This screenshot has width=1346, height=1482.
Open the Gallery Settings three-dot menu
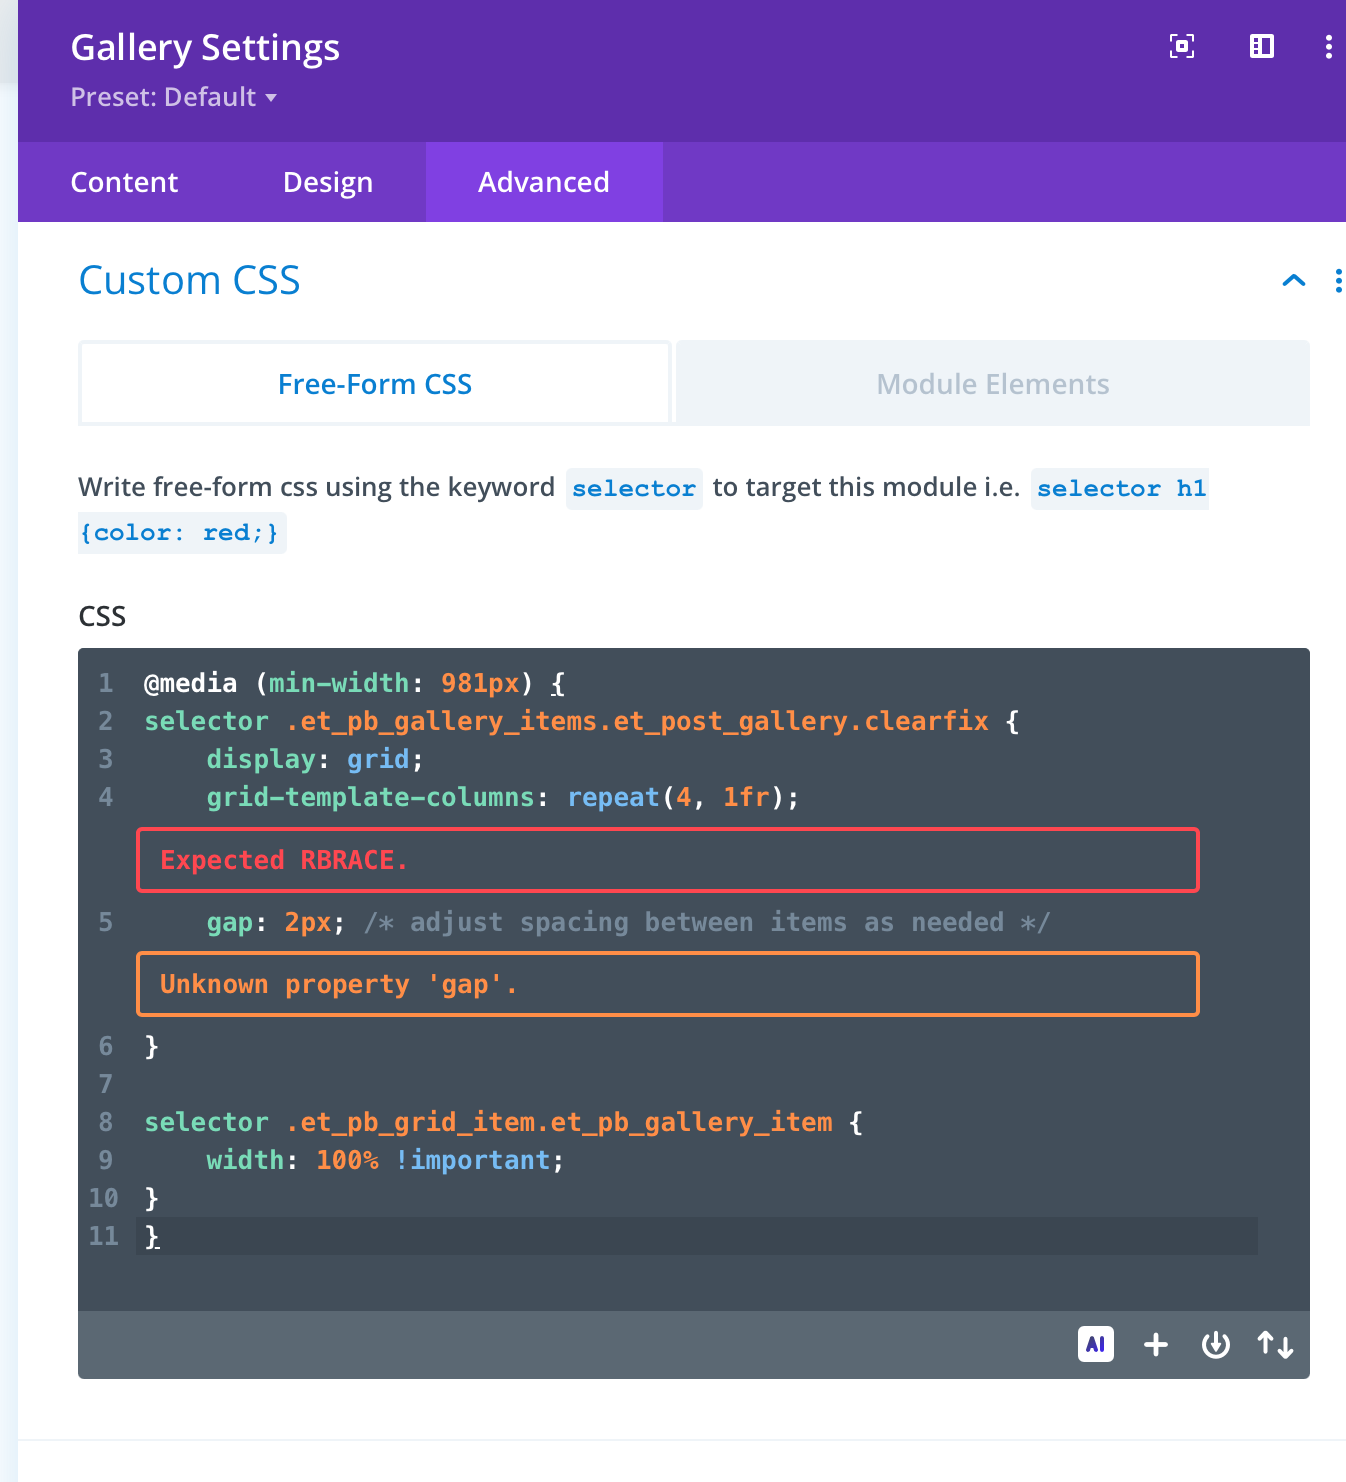(x=1328, y=47)
